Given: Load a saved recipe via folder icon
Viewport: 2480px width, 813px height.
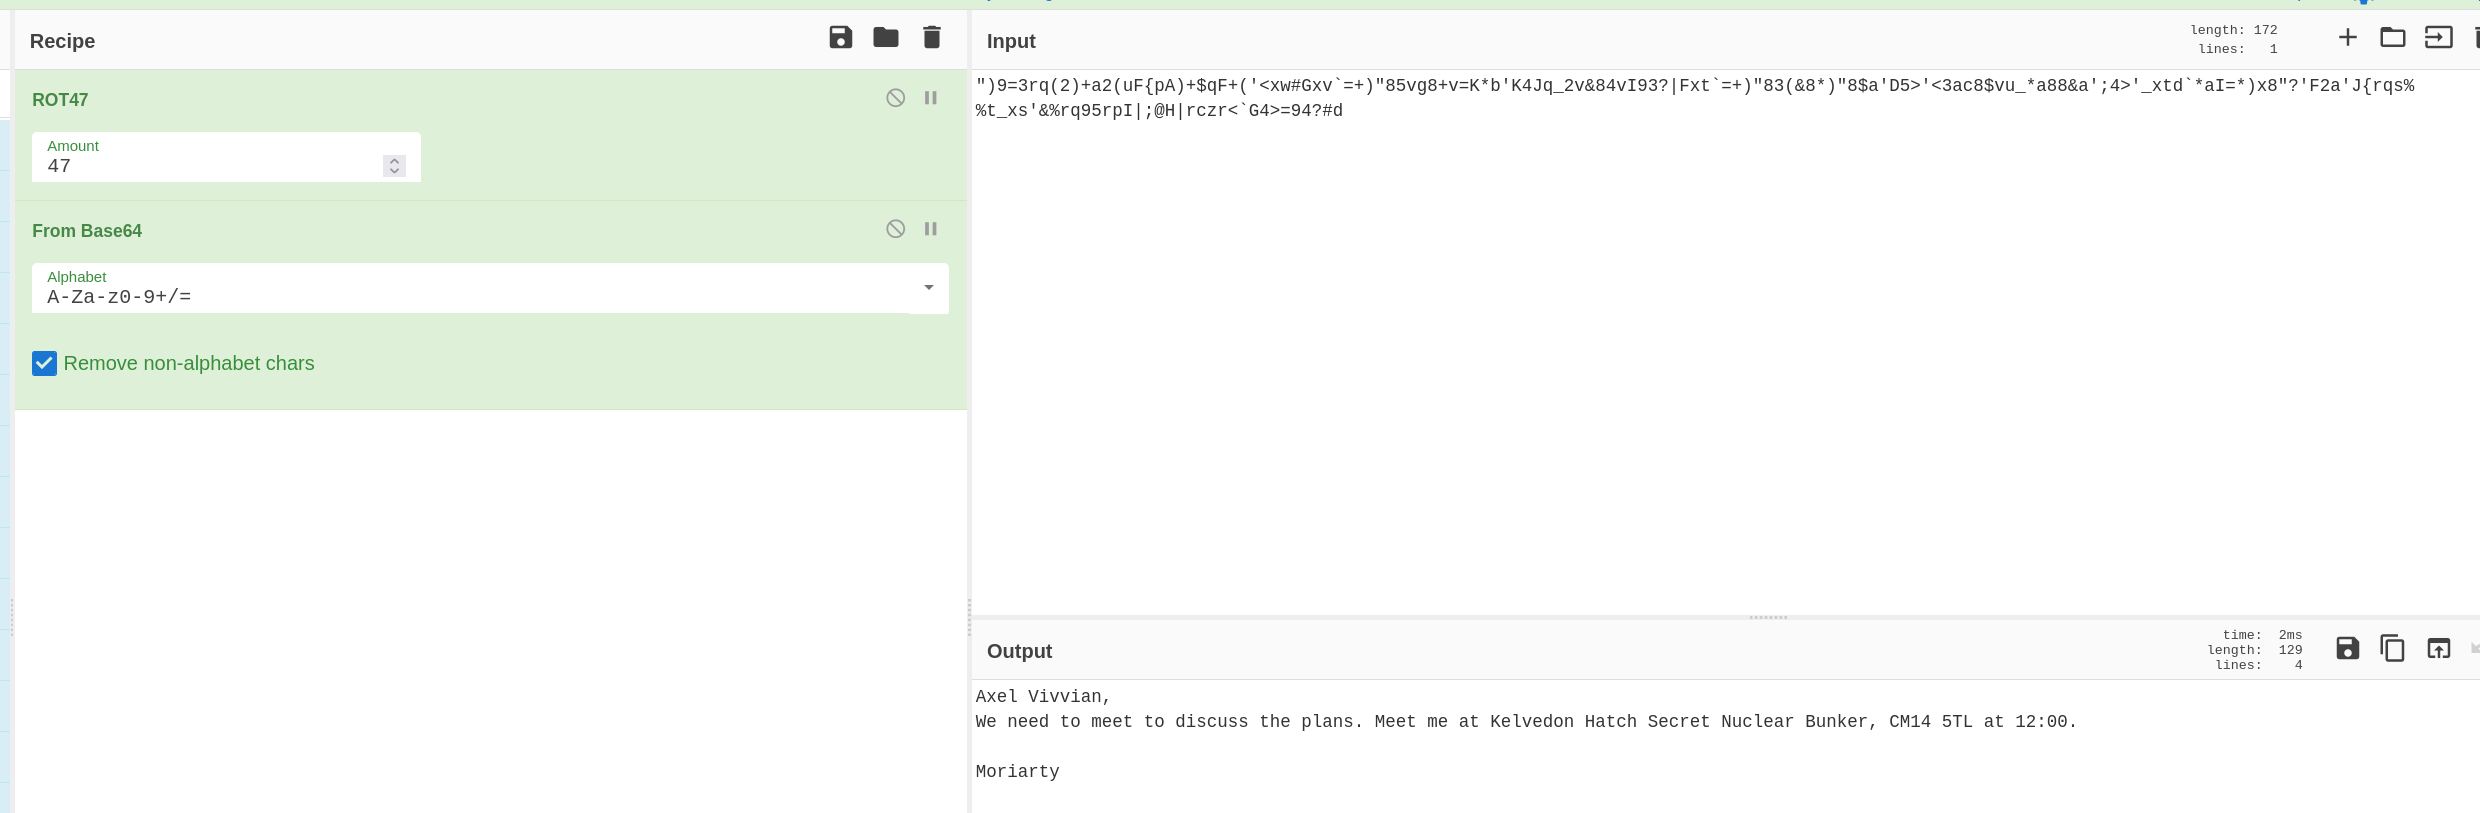Looking at the screenshot, I should click(885, 38).
